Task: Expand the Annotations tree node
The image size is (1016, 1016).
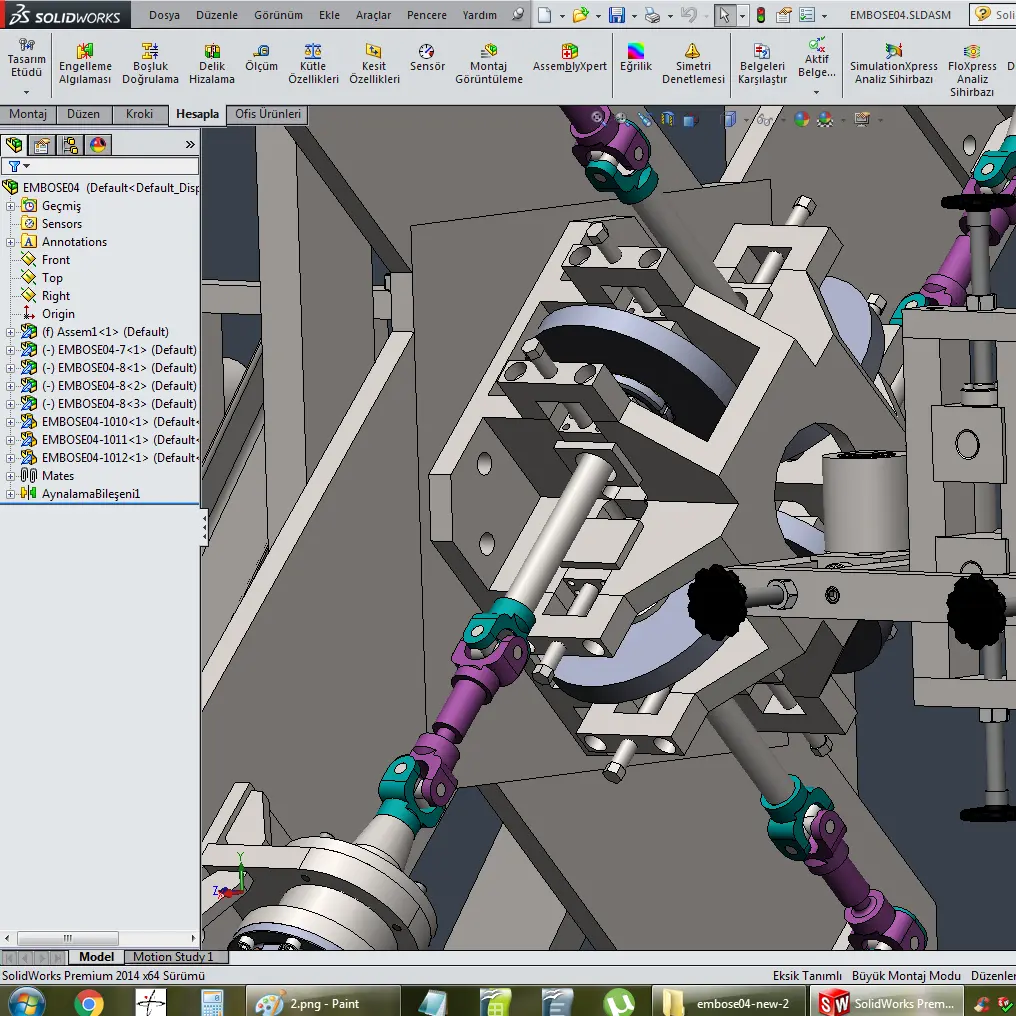Action: [10, 242]
